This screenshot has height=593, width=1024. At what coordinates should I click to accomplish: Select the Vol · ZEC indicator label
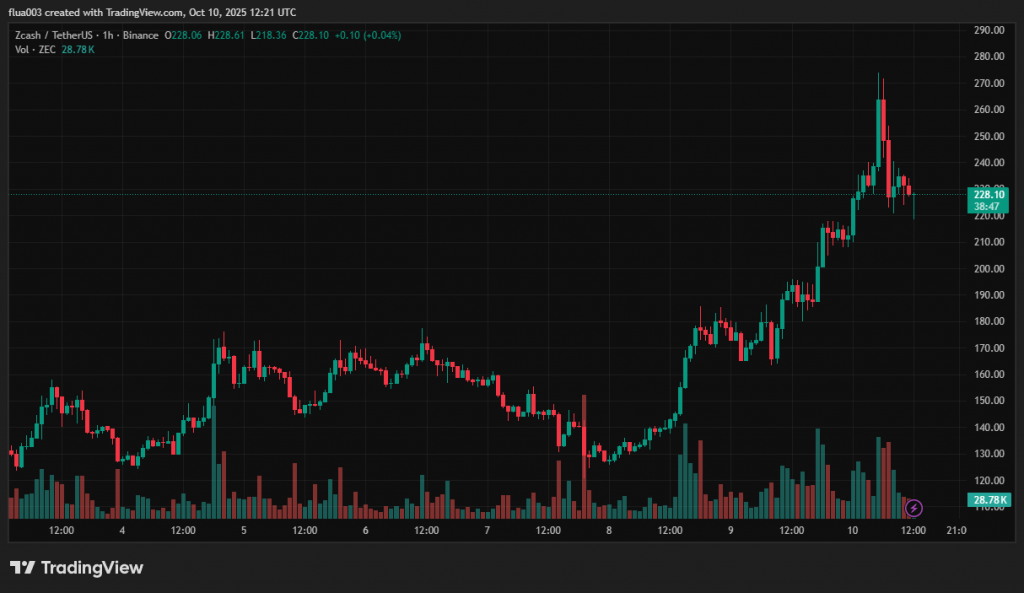[34, 49]
